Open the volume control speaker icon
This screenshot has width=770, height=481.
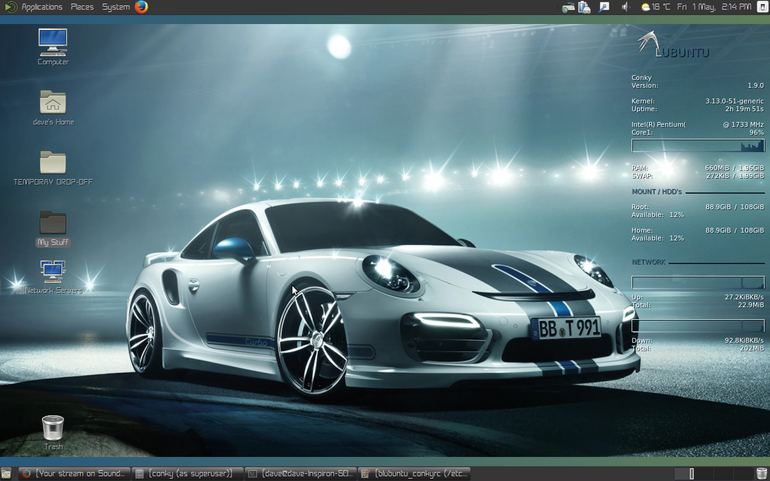tap(625, 7)
